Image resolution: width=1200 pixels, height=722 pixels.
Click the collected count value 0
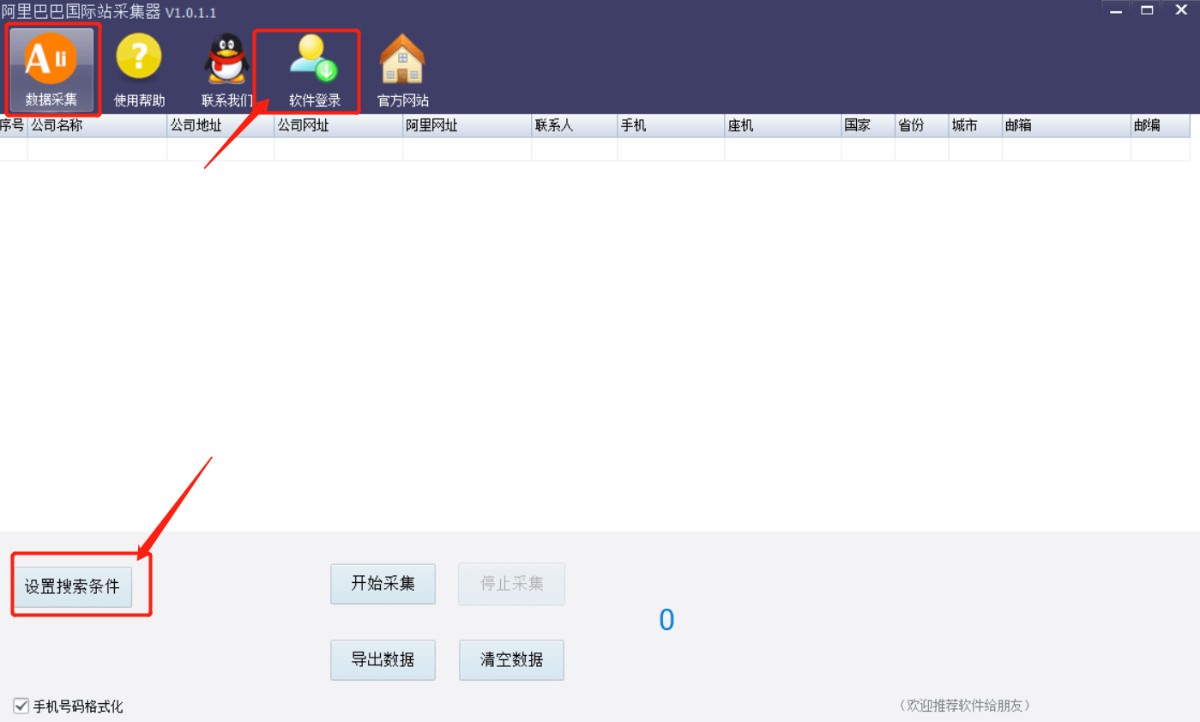[667, 620]
